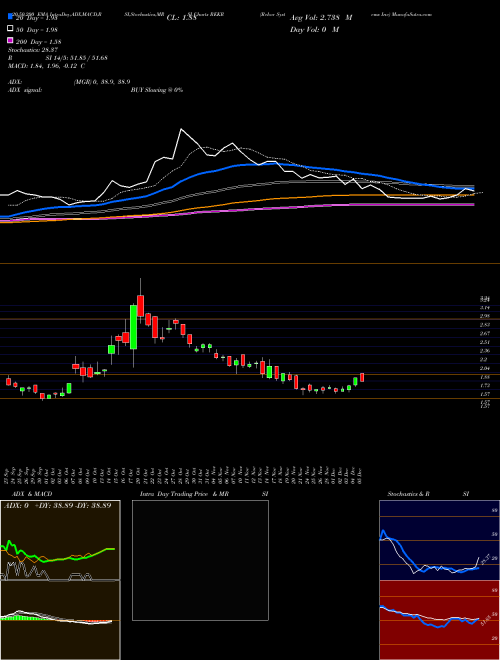Open the MACD histogram chart below the ADX chart

click(x=60, y=620)
